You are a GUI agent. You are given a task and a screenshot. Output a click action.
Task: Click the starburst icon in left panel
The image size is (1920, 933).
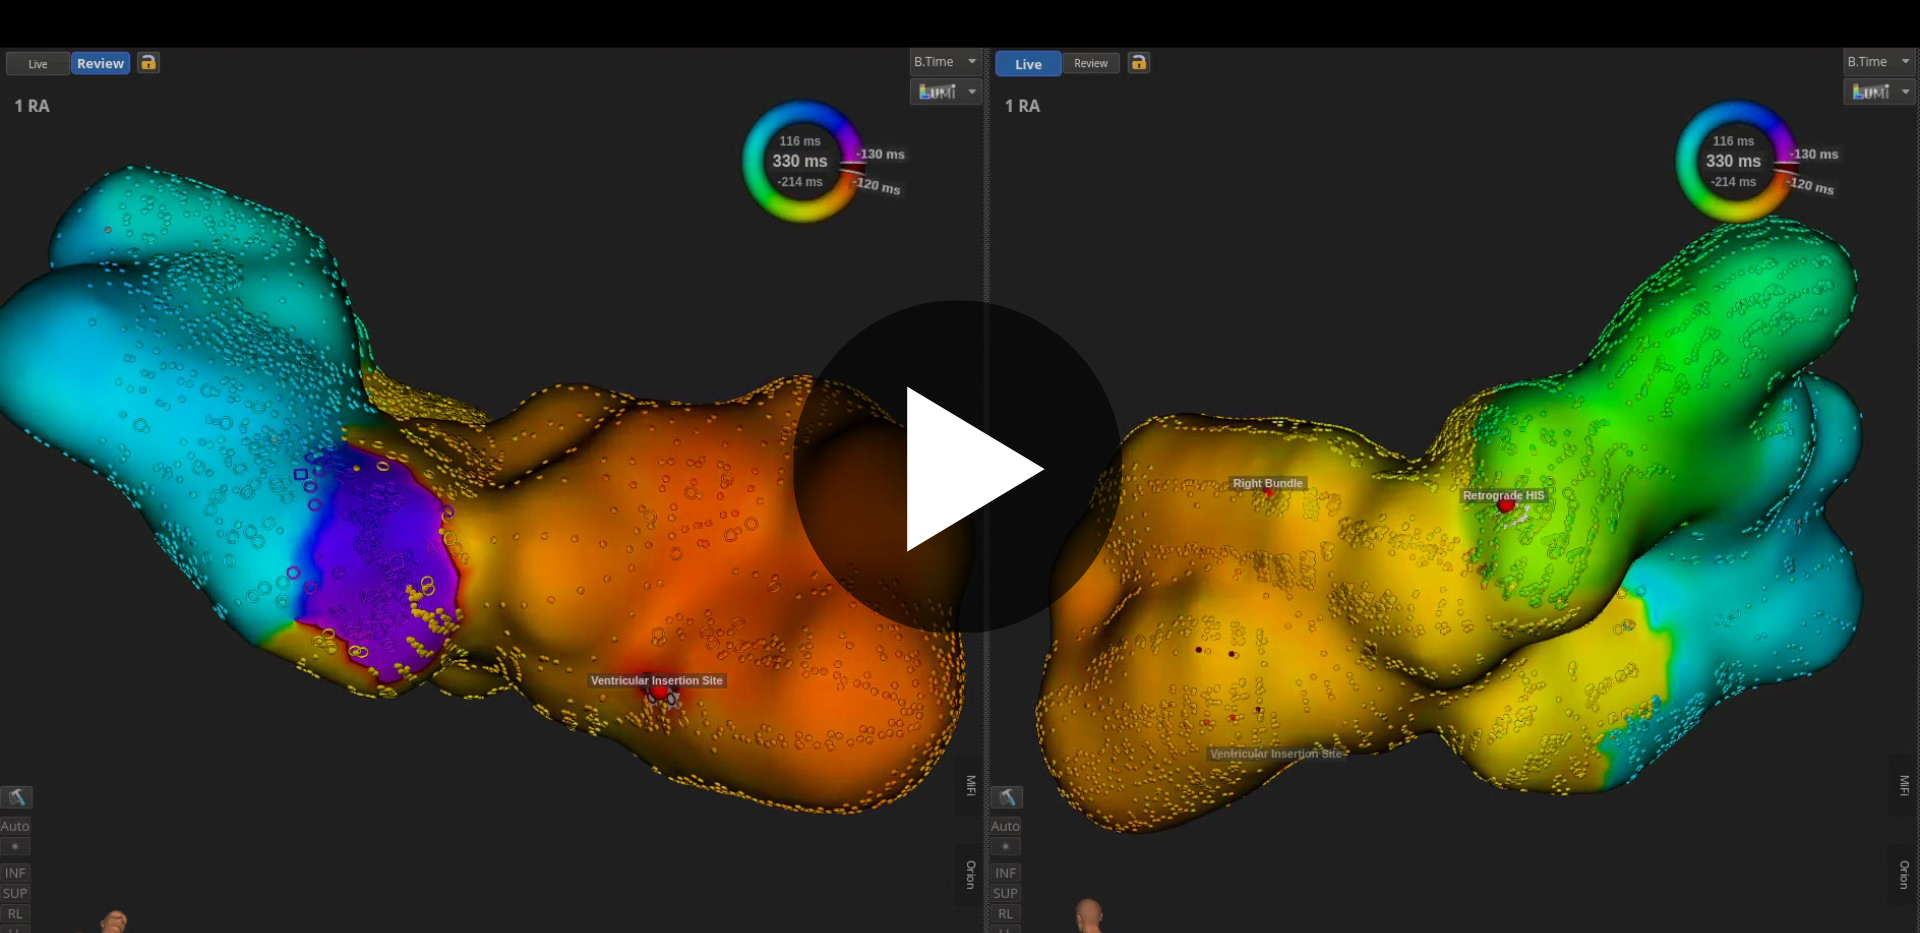click(x=15, y=847)
